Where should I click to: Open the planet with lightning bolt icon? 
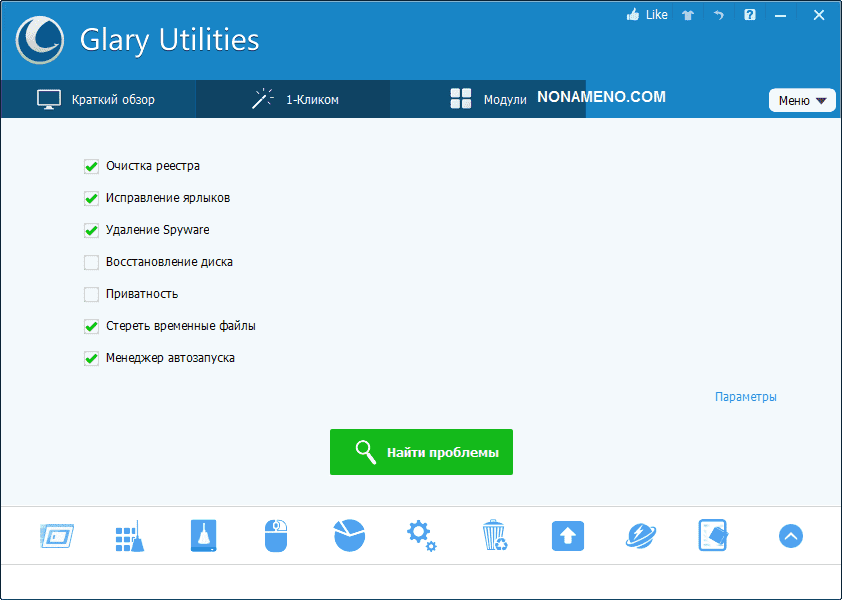640,536
